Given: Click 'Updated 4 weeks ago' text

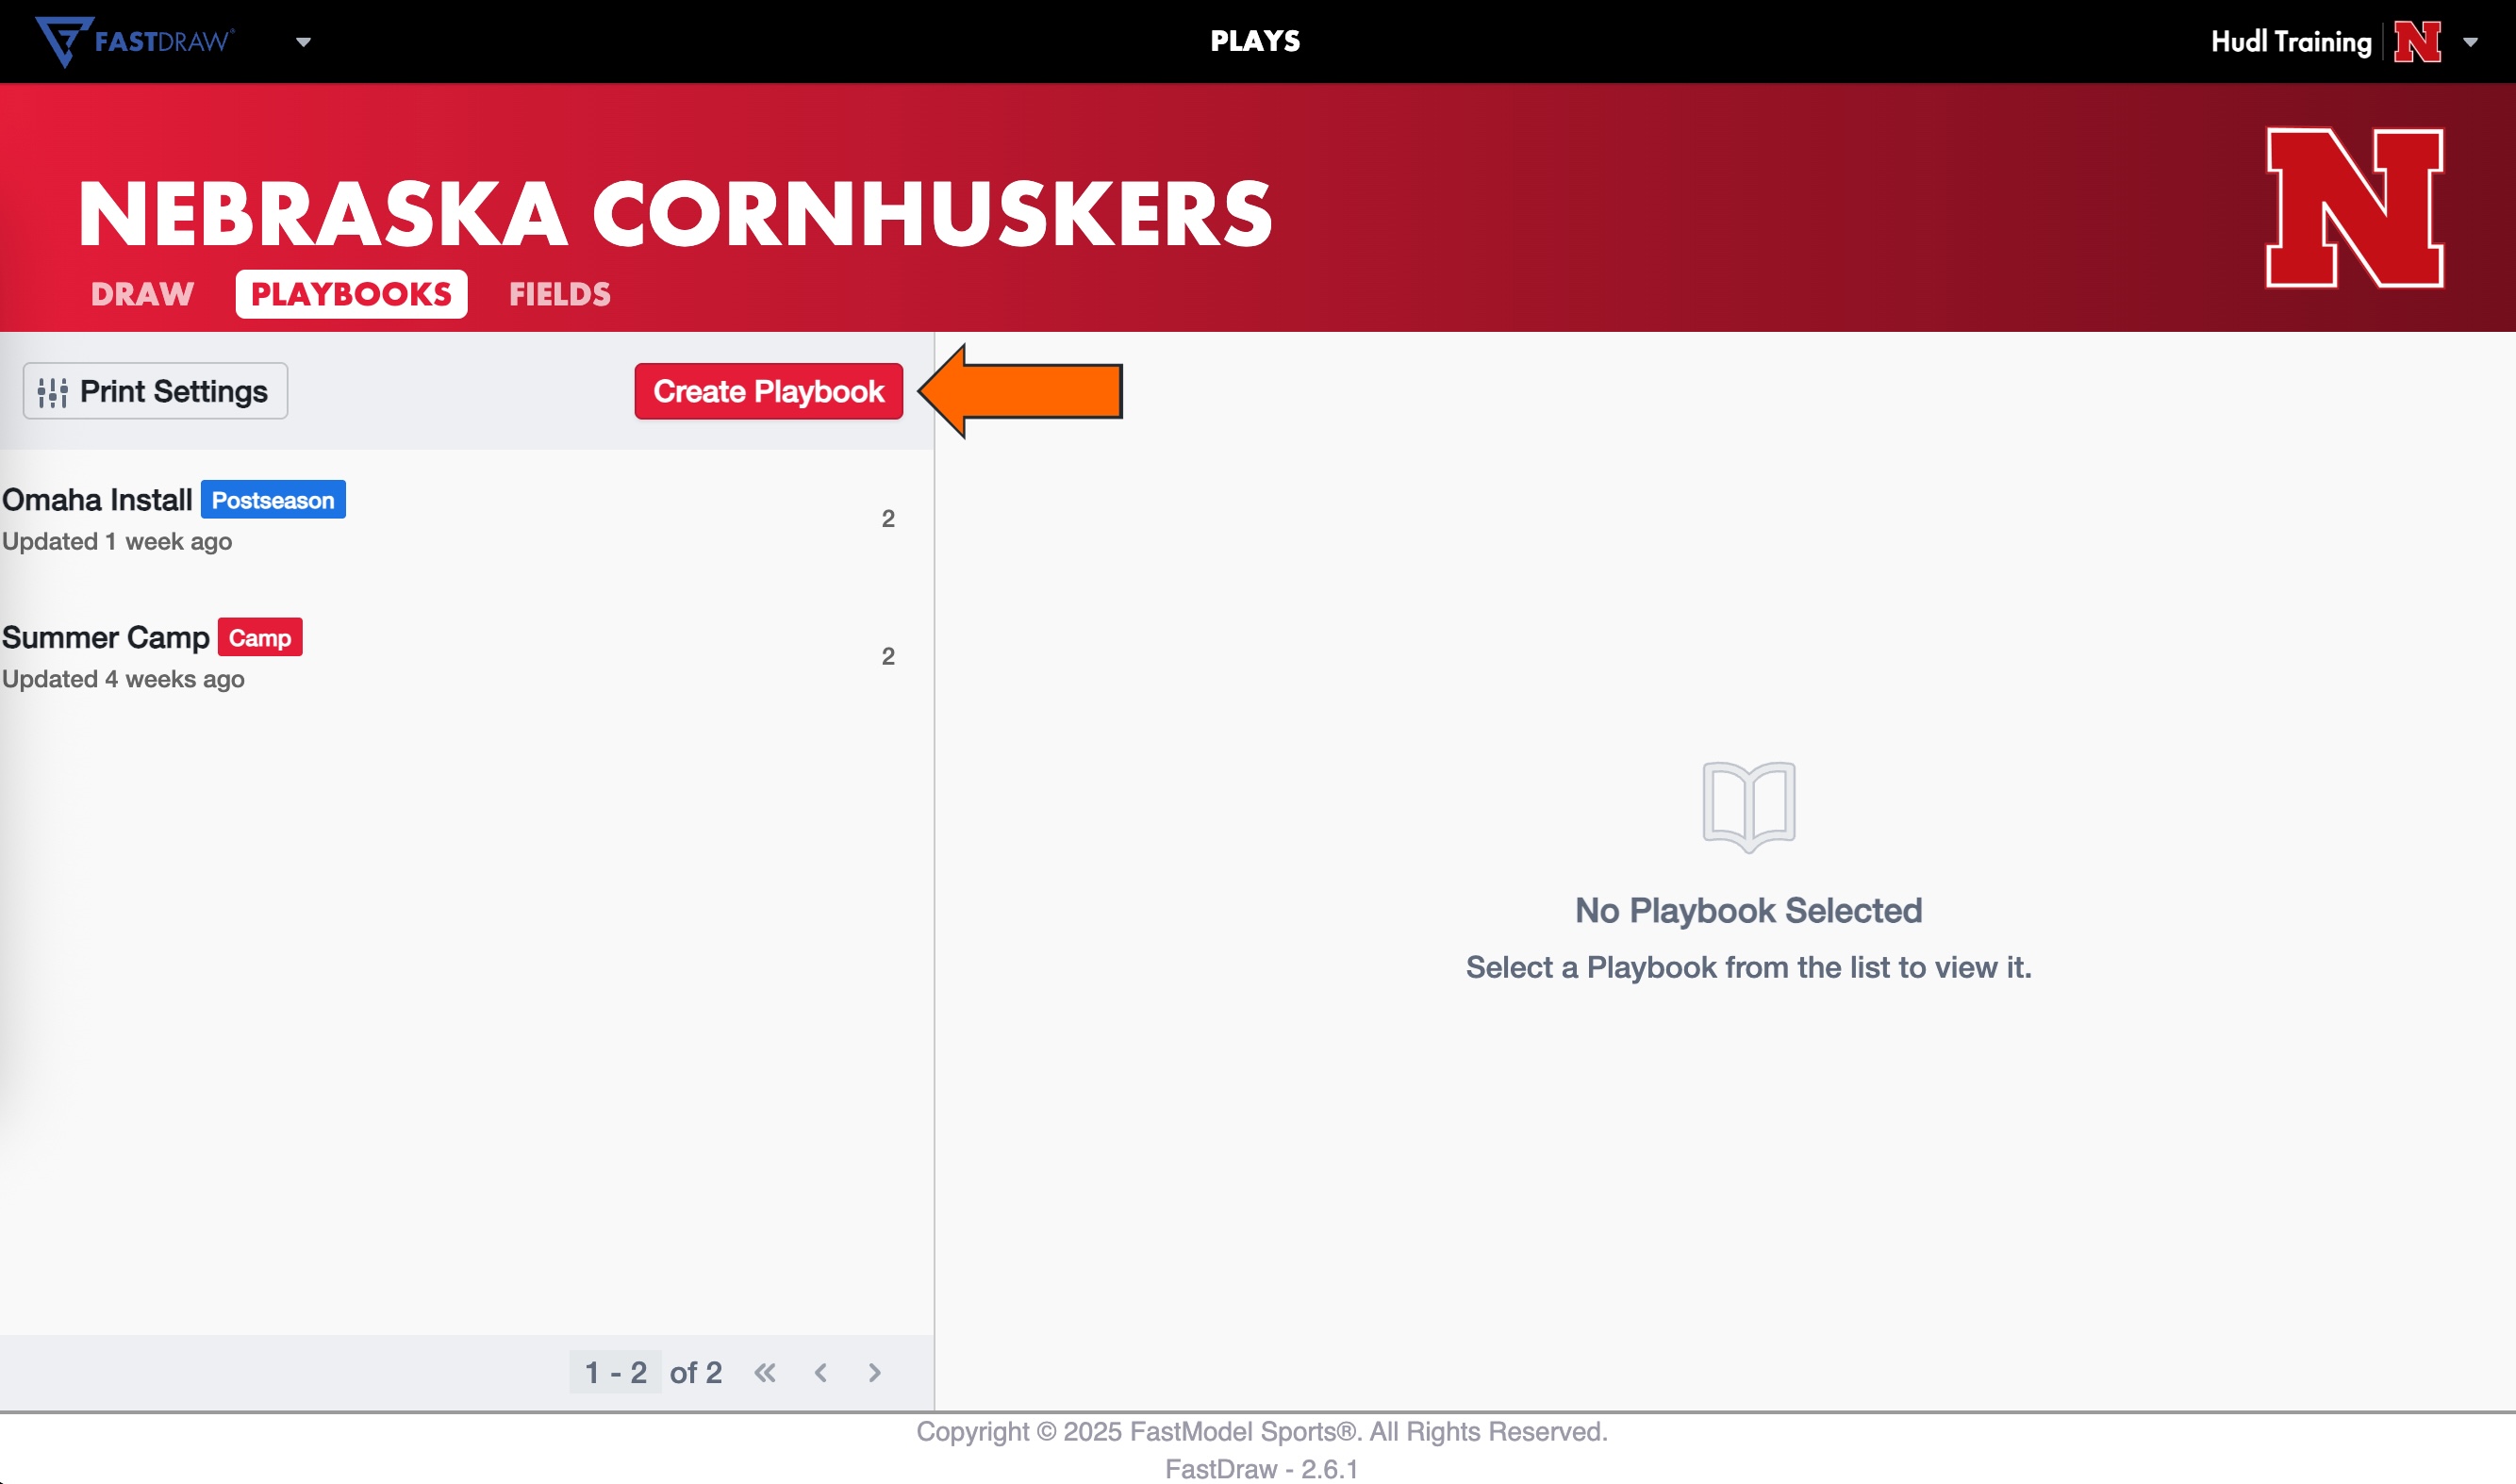Looking at the screenshot, I should 123,679.
